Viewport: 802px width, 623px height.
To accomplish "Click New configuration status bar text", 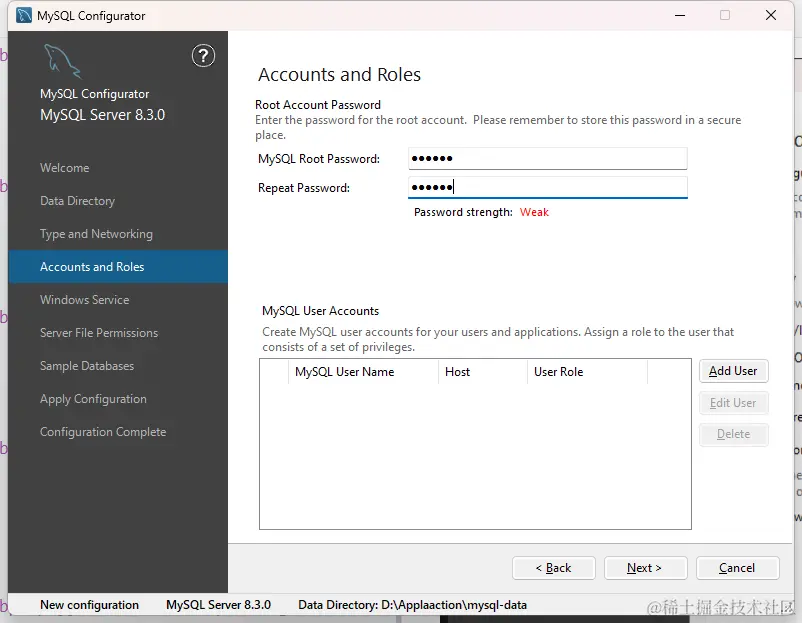I will pyautogui.click(x=90, y=605).
